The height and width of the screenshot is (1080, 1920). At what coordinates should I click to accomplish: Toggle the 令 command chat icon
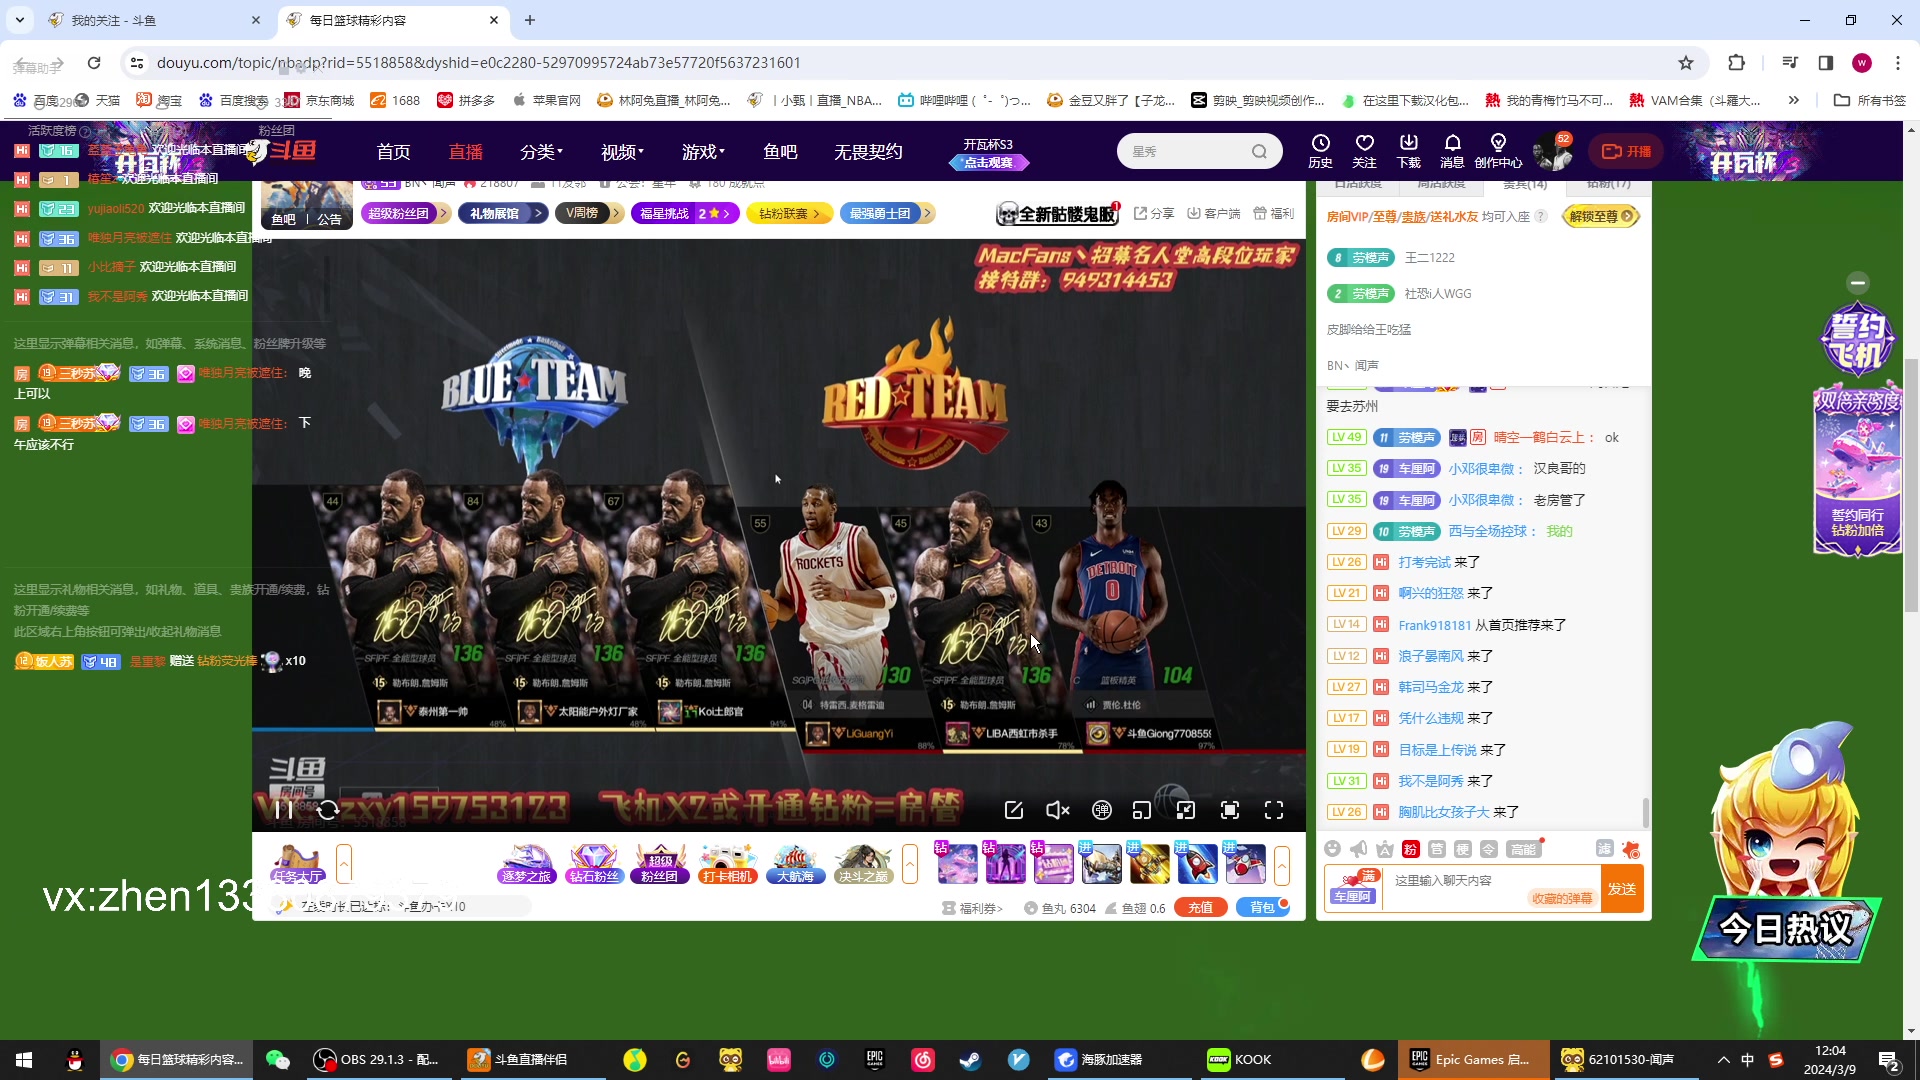pyautogui.click(x=1488, y=849)
